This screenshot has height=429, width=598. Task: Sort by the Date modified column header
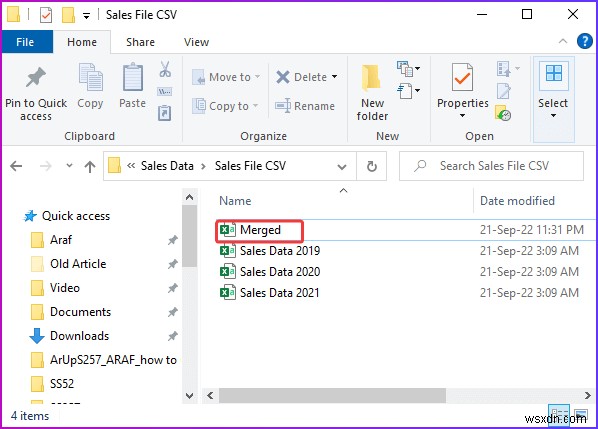tap(517, 201)
